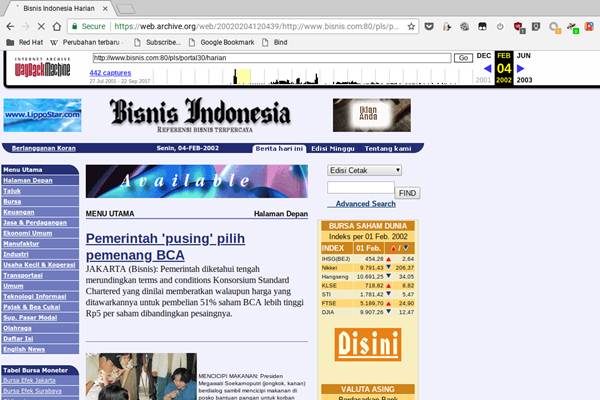Open the browser home page icon
The height and width of the screenshot is (400, 600).
(57, 26)
